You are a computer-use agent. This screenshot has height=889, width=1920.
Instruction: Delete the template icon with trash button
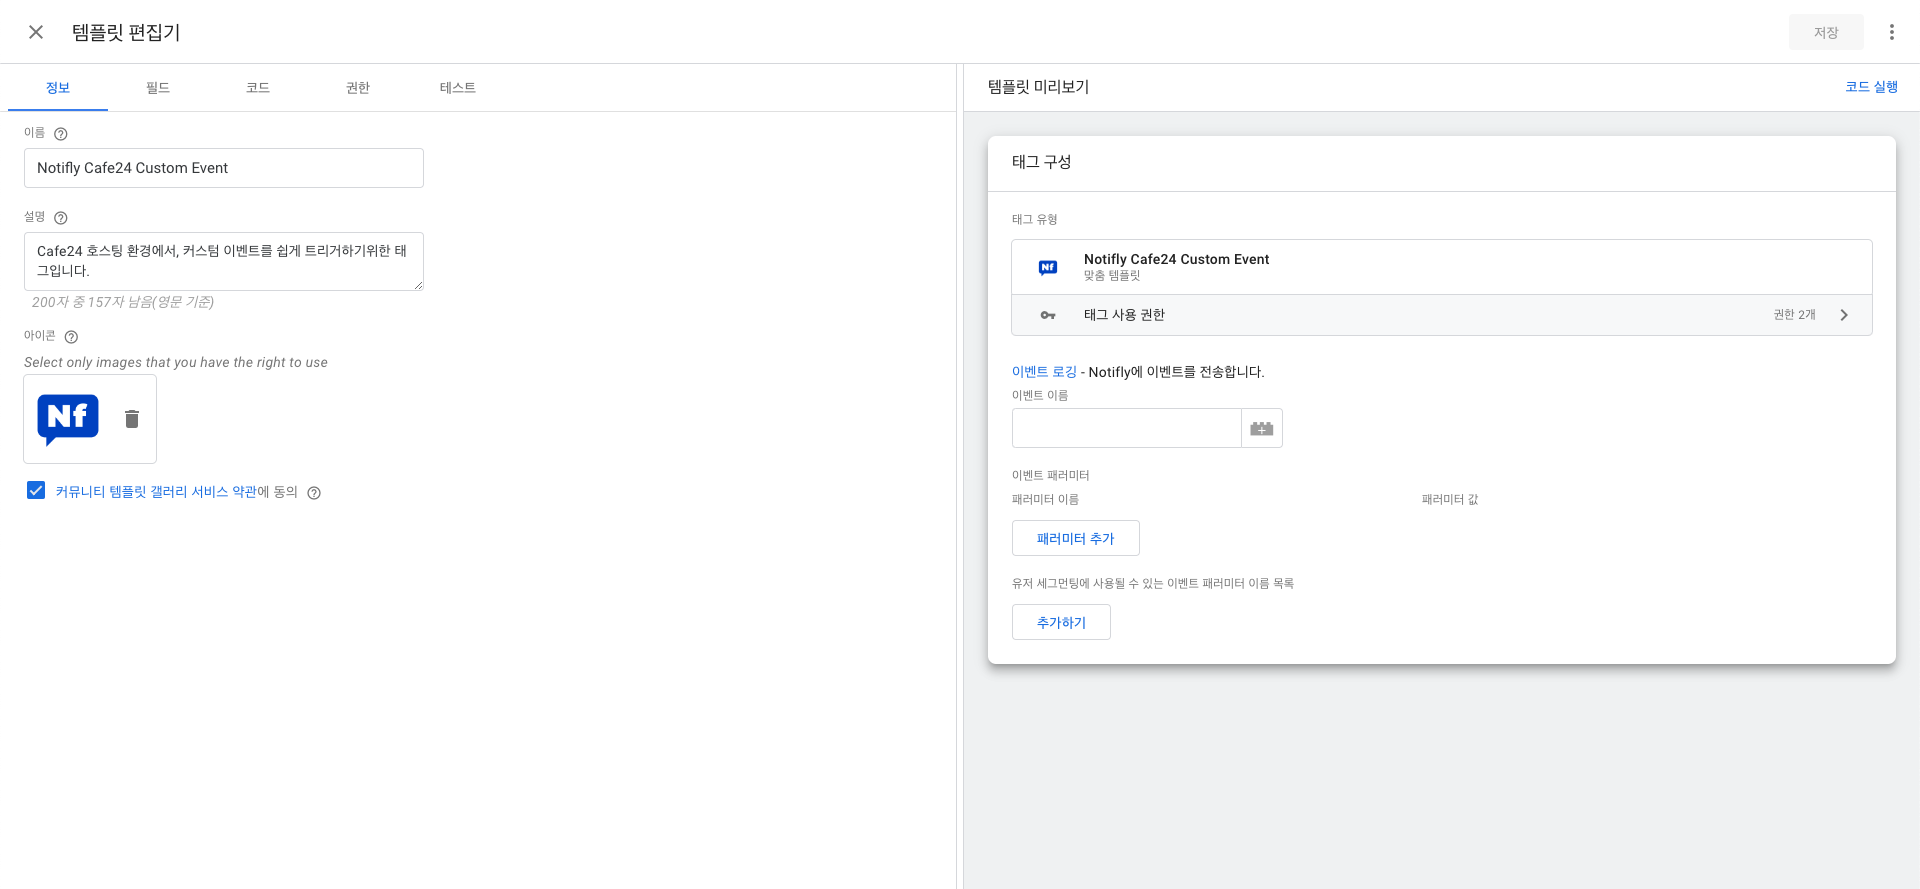tap(132, 419)
